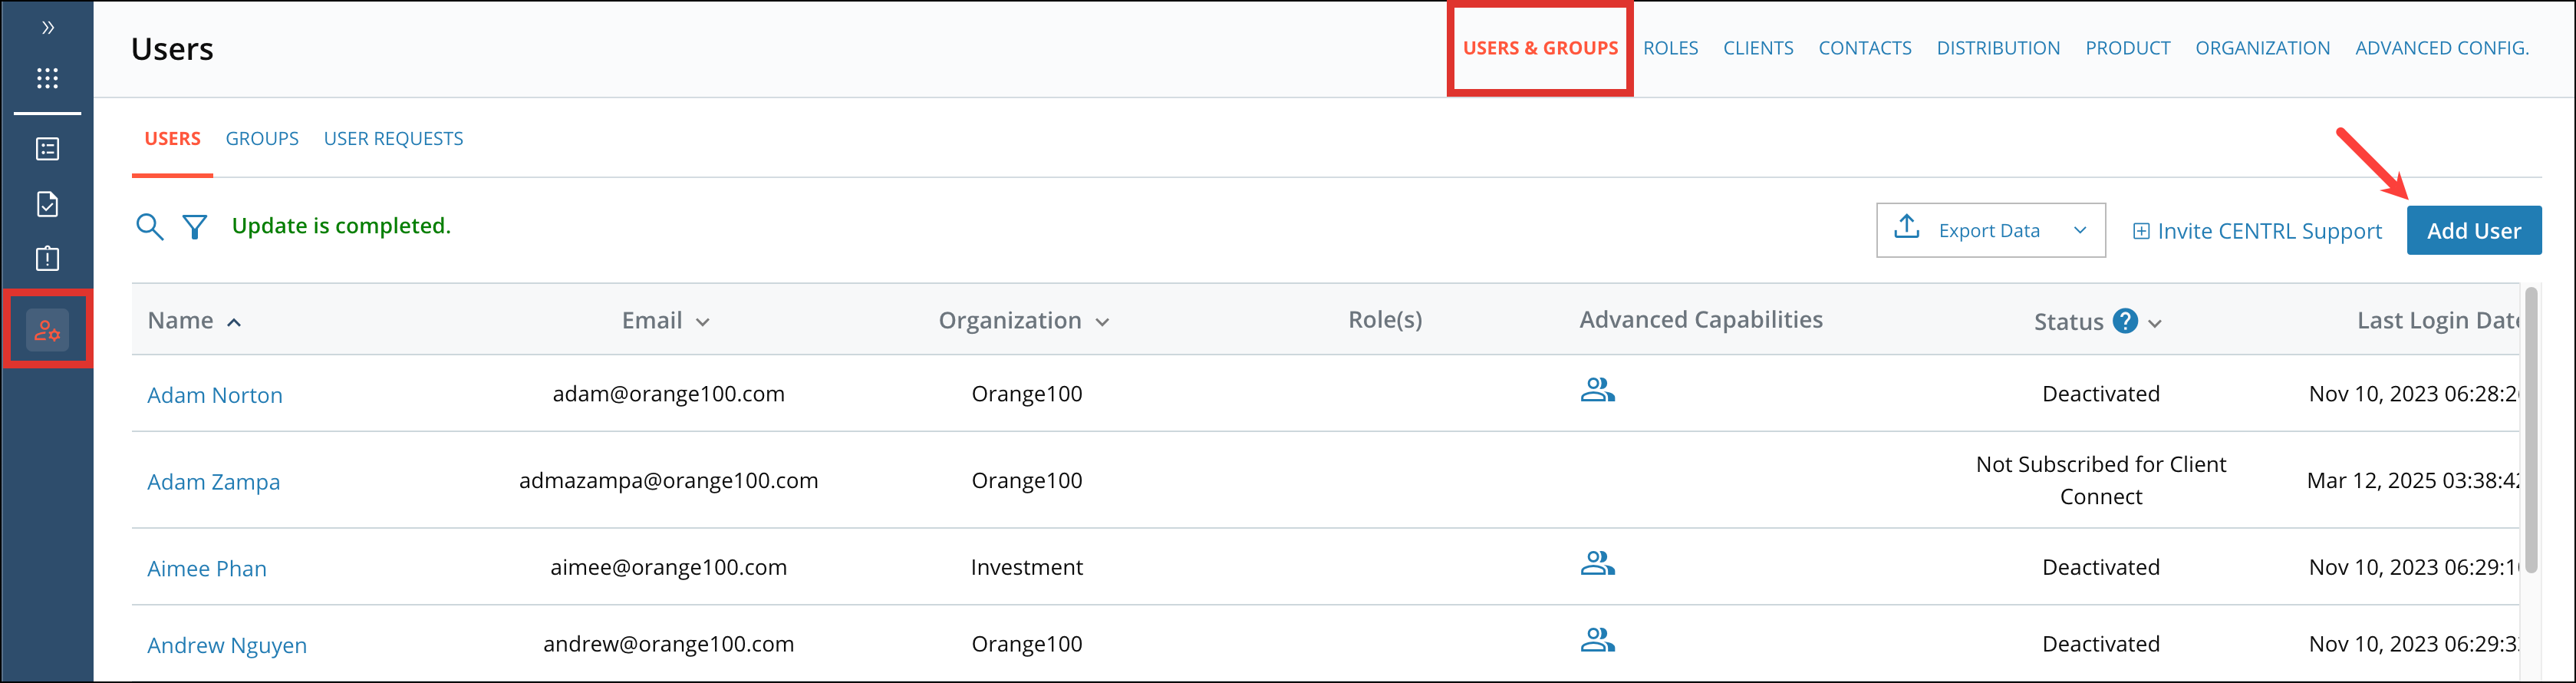Click the export upload icon
The width and height of the screenshot is (2576, 683).
click(1906, 227)
